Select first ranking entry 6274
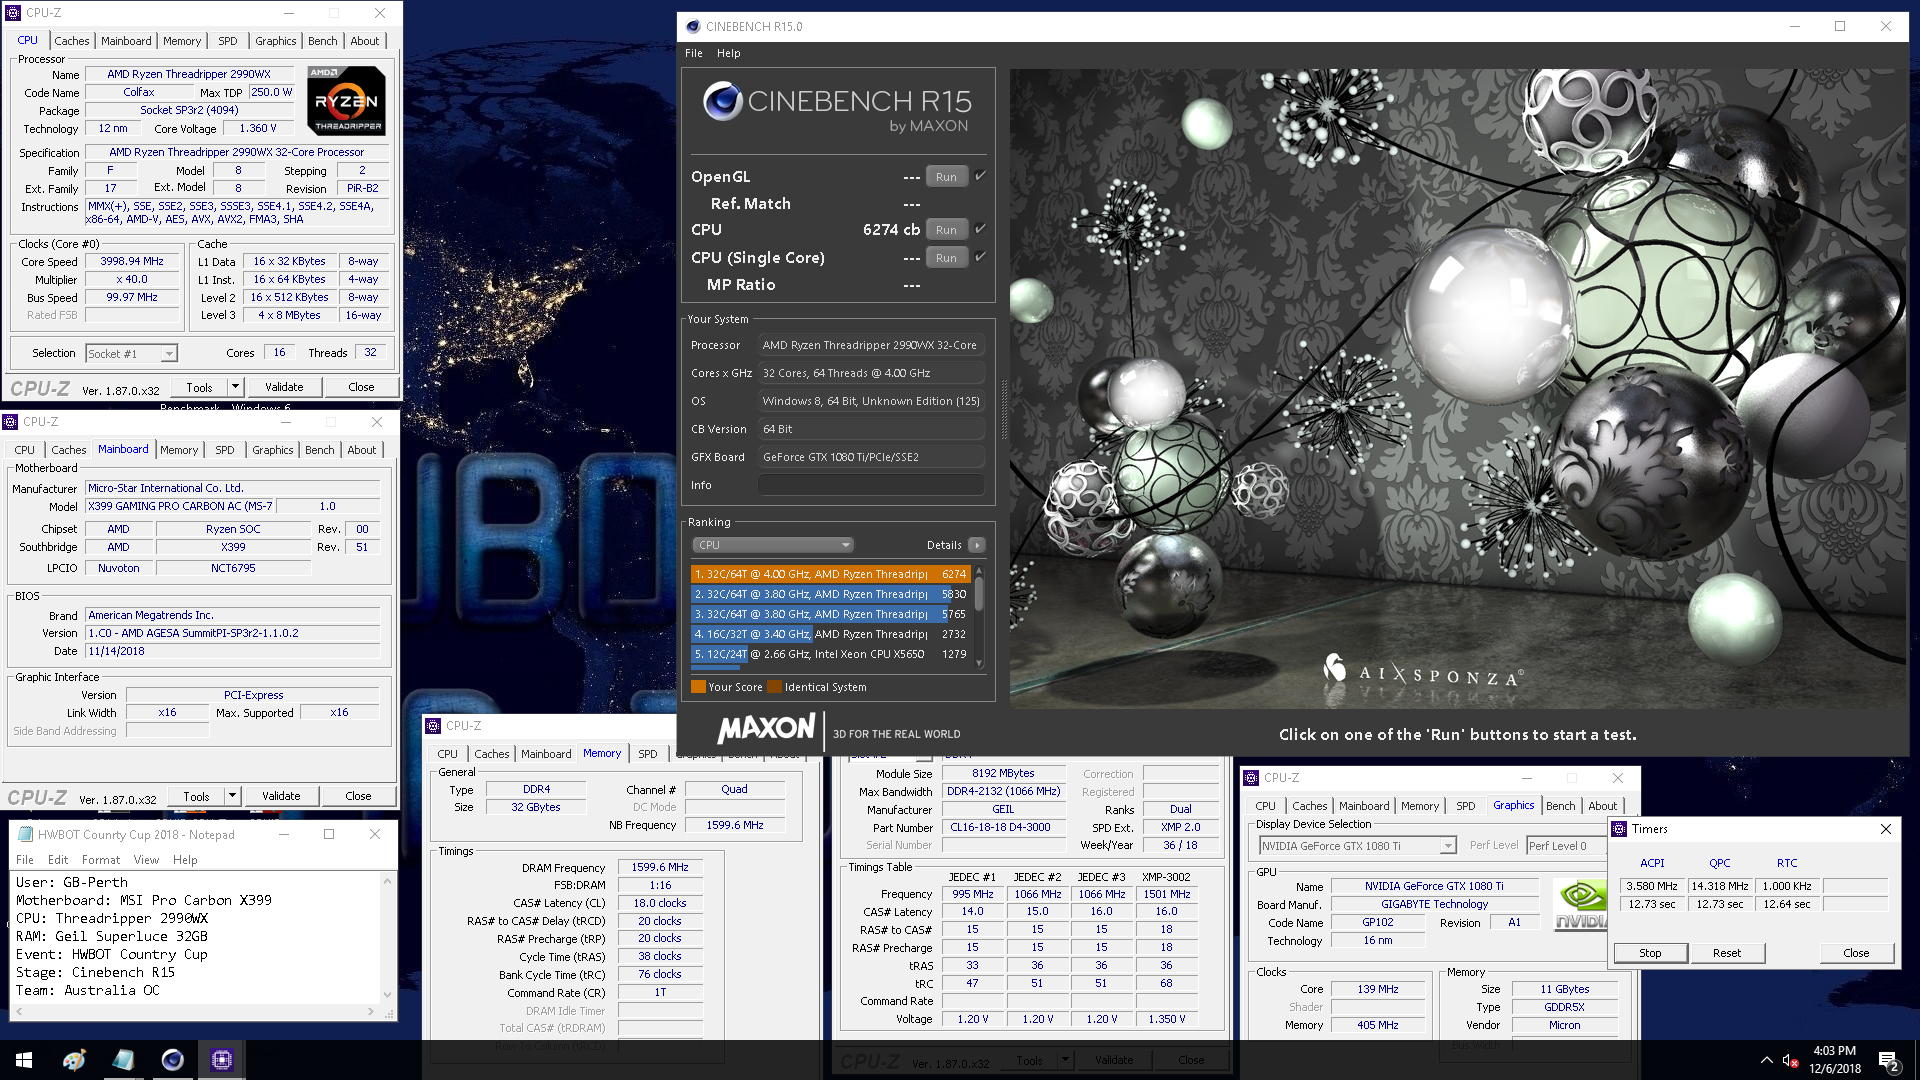1920x1080 pixels. 830,574
